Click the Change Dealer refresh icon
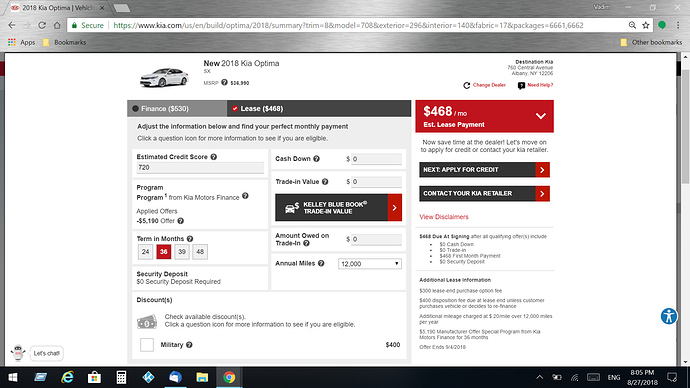 [466, 85]
